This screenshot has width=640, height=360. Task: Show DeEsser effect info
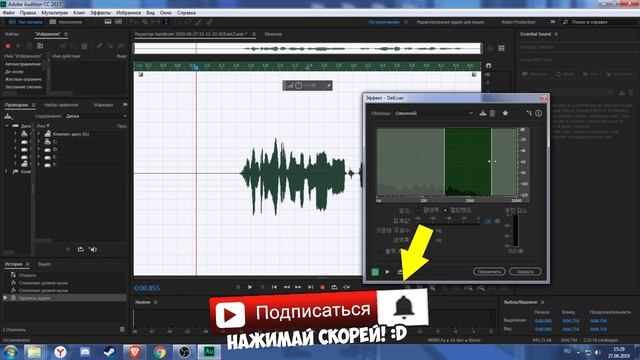tap(538, 113)
